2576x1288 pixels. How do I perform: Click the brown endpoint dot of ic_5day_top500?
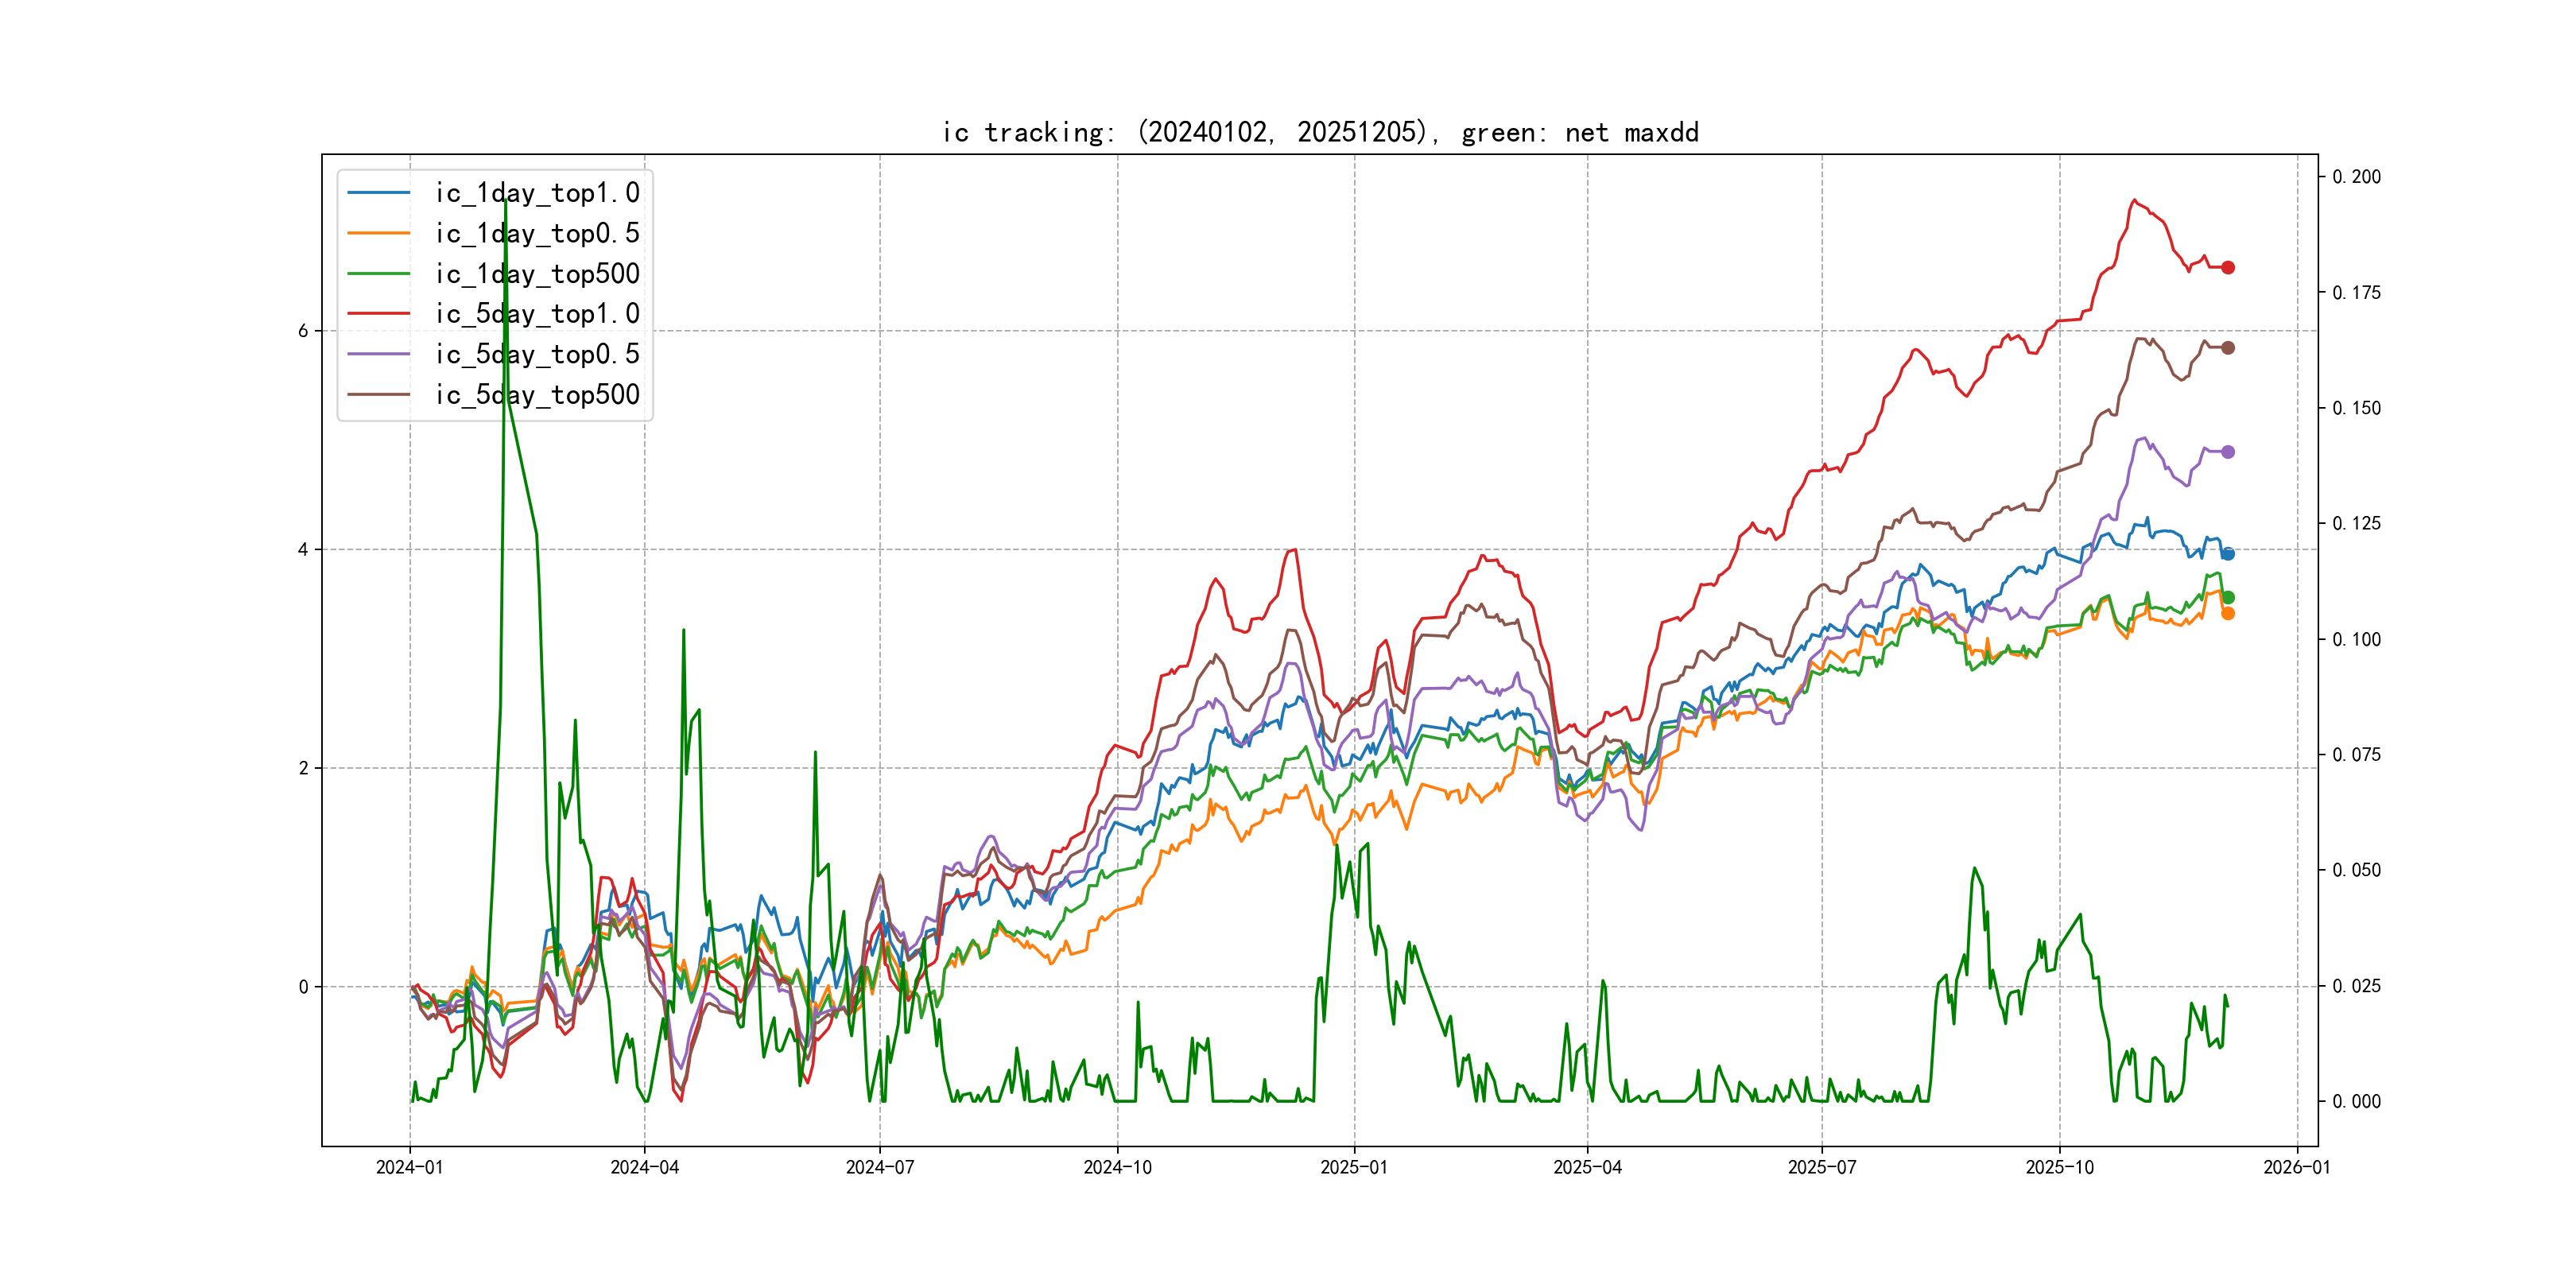2227,348
